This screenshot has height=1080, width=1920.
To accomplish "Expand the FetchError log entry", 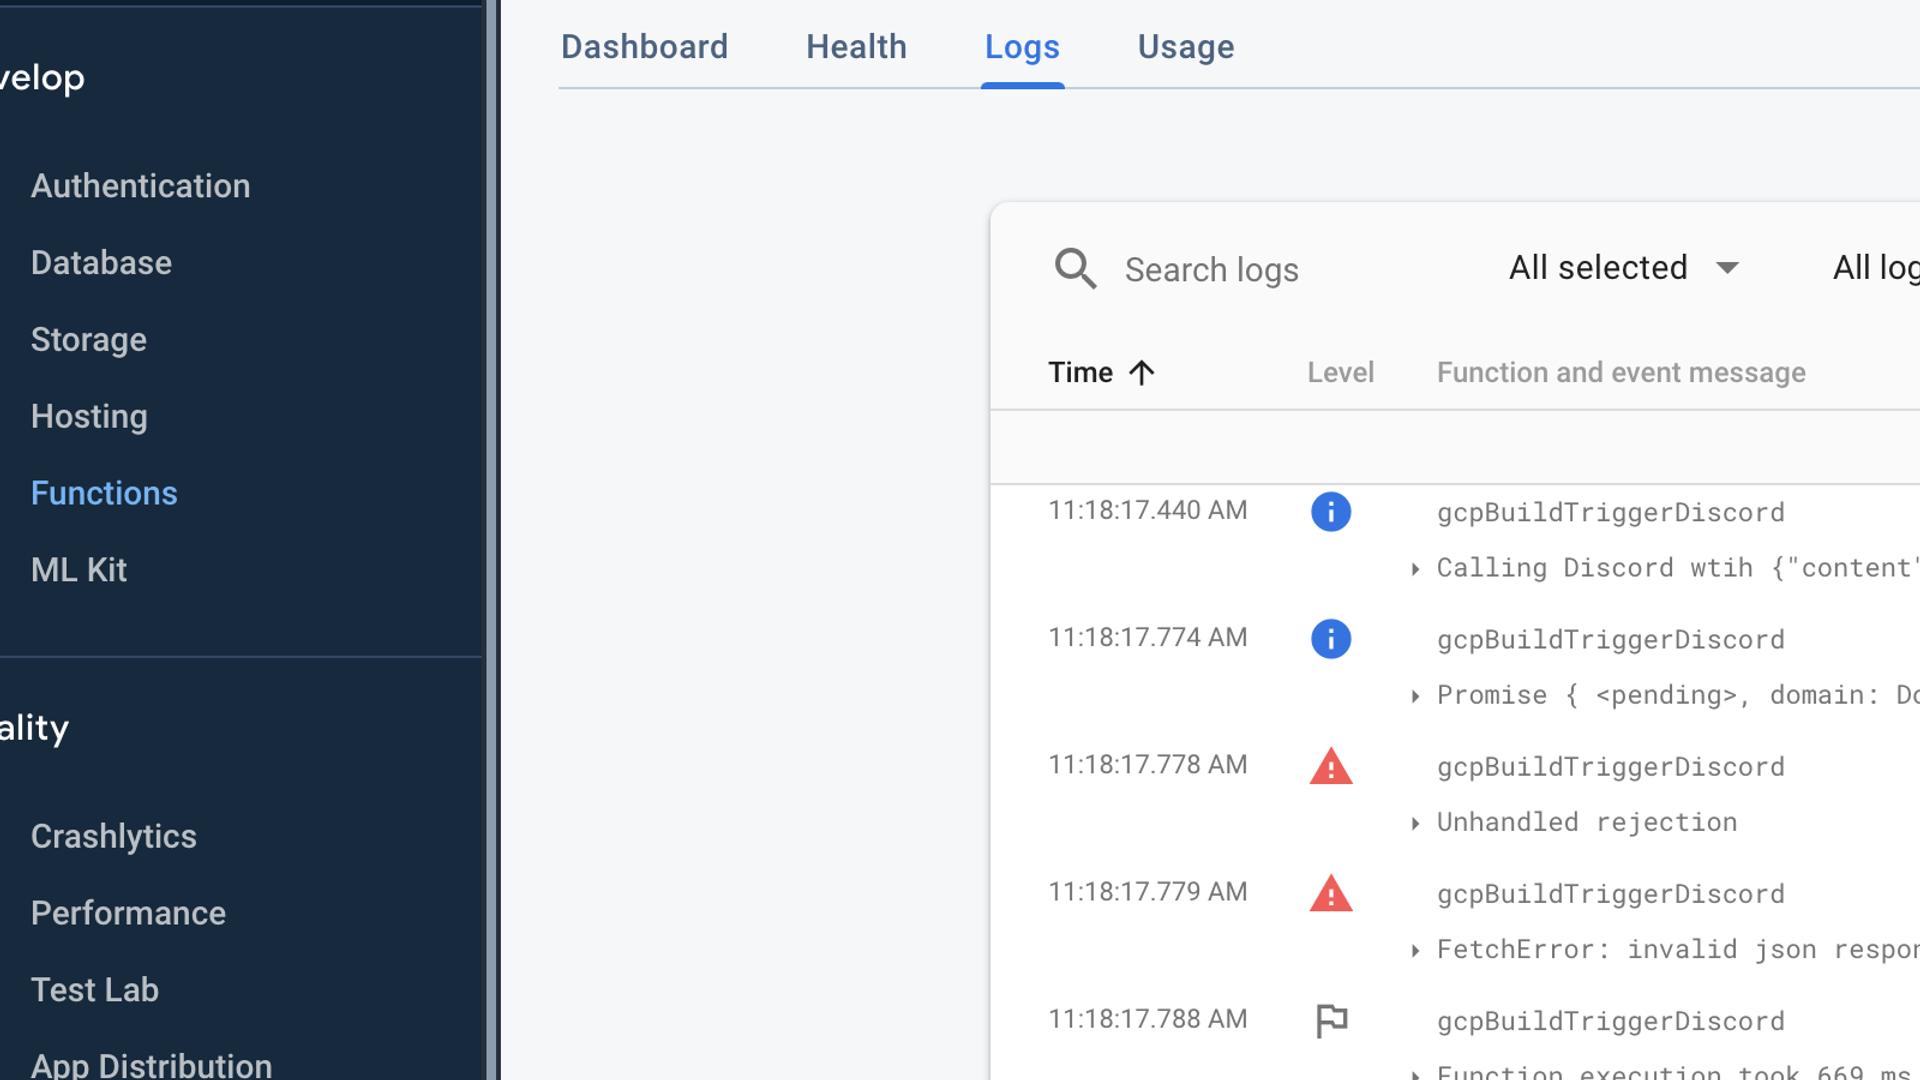I will pyautogui.click(x=1415, y=950).
